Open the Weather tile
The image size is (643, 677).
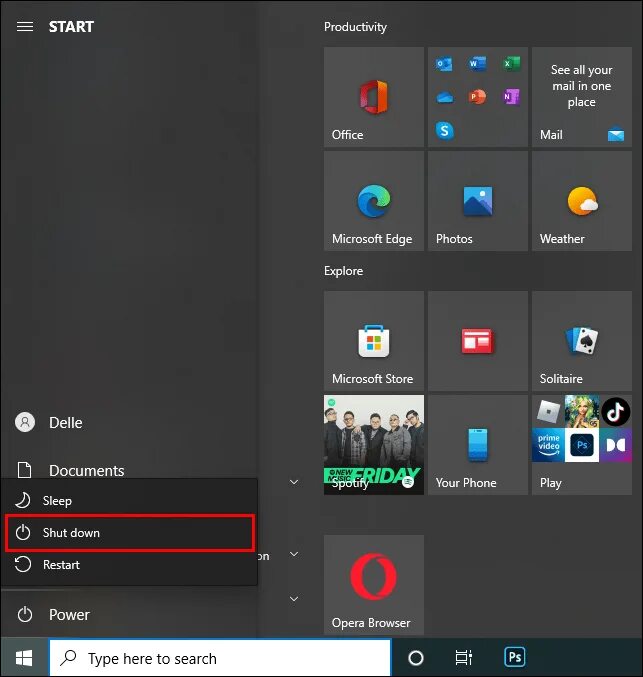click(582, 201)
